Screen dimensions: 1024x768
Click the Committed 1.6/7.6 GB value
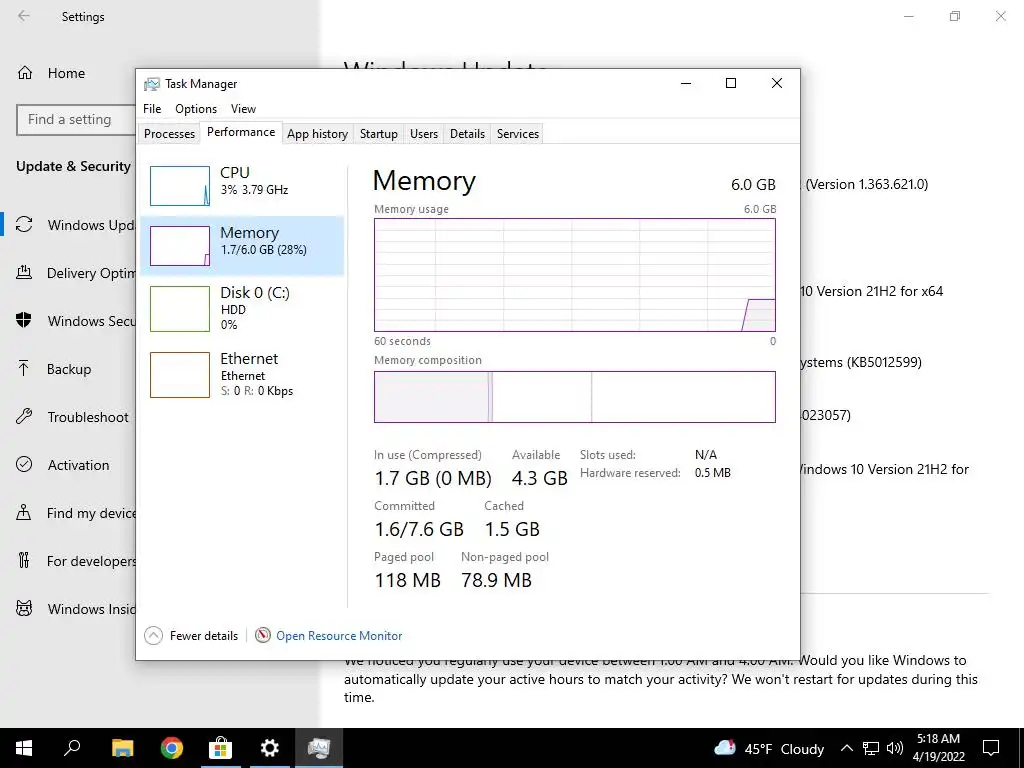pos(419,529)
